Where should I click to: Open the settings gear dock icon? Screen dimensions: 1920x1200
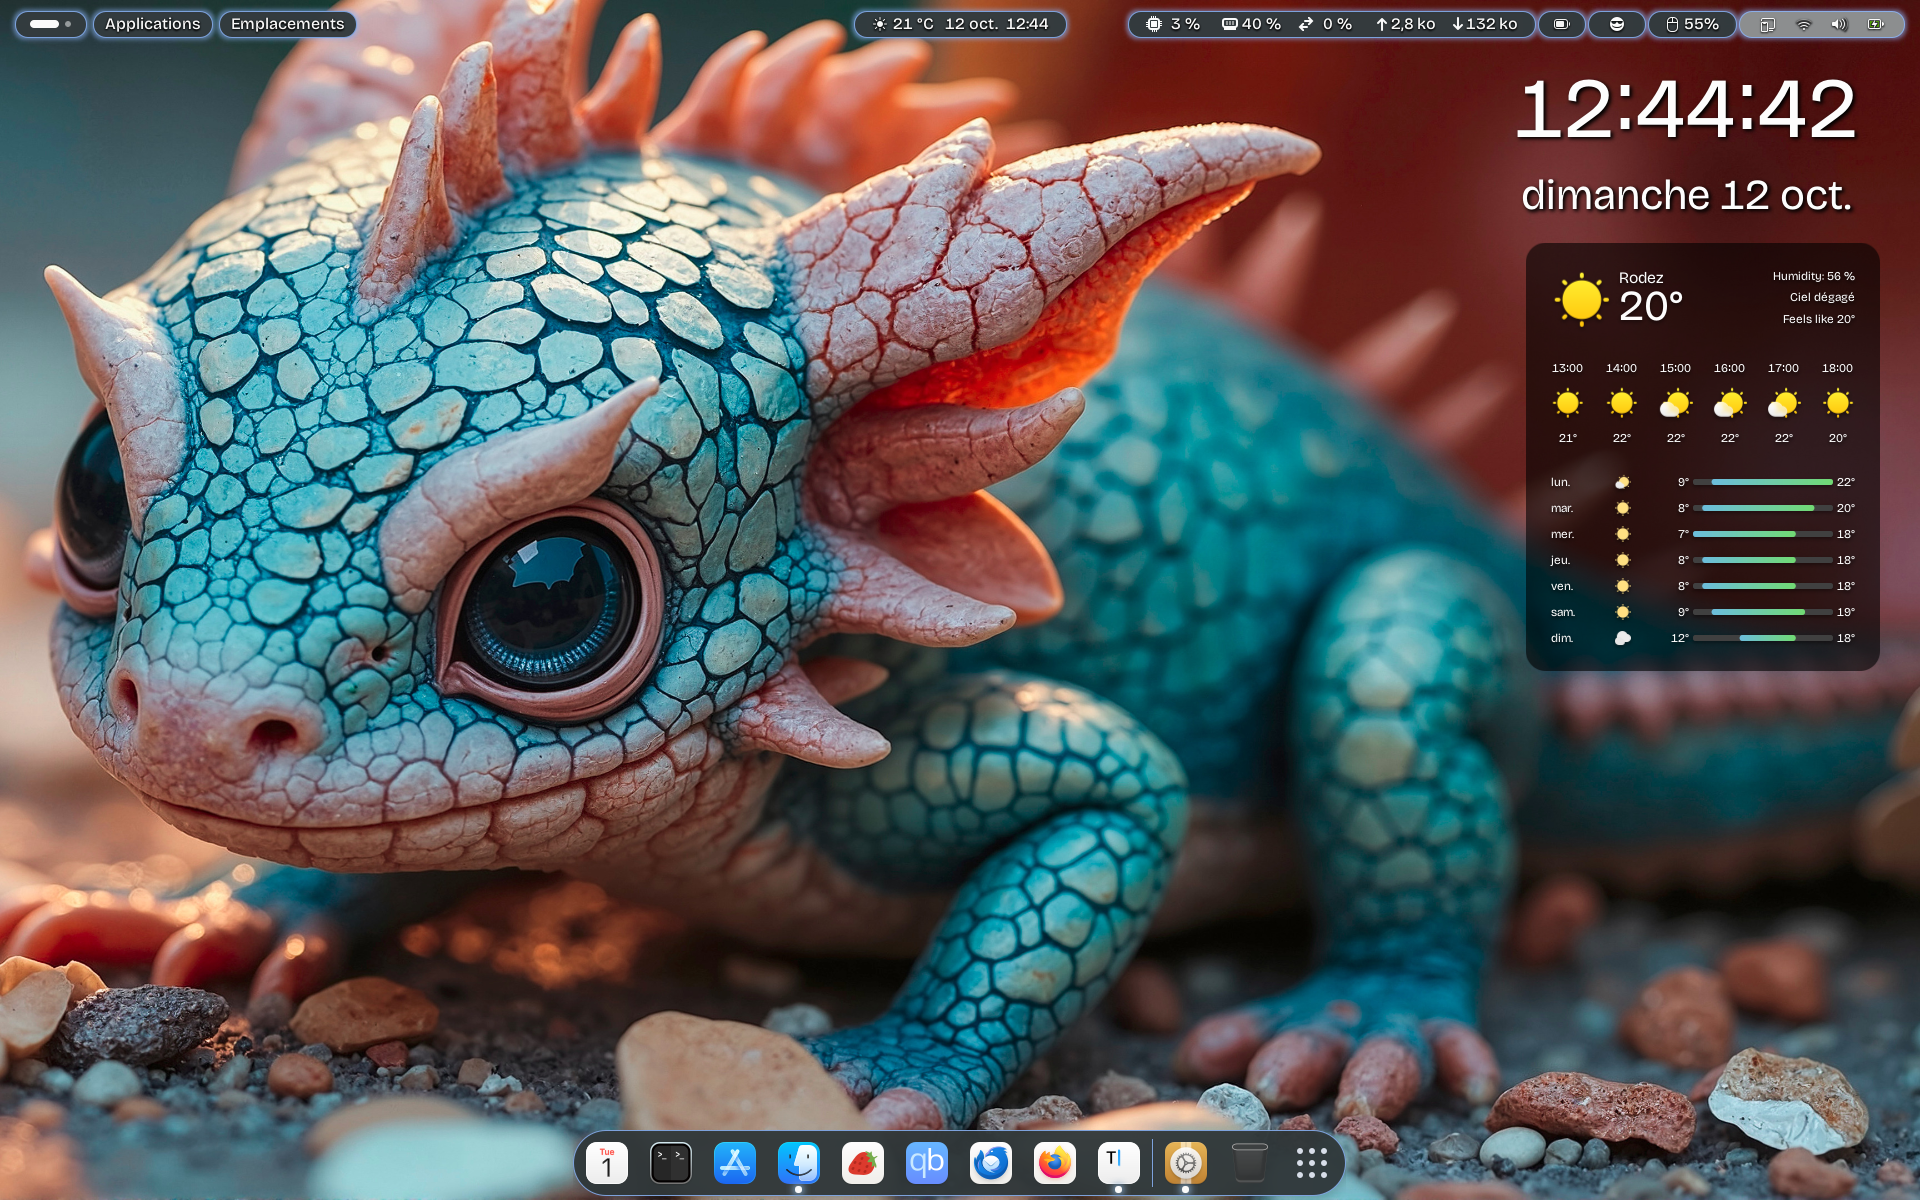(1185, 1163)
